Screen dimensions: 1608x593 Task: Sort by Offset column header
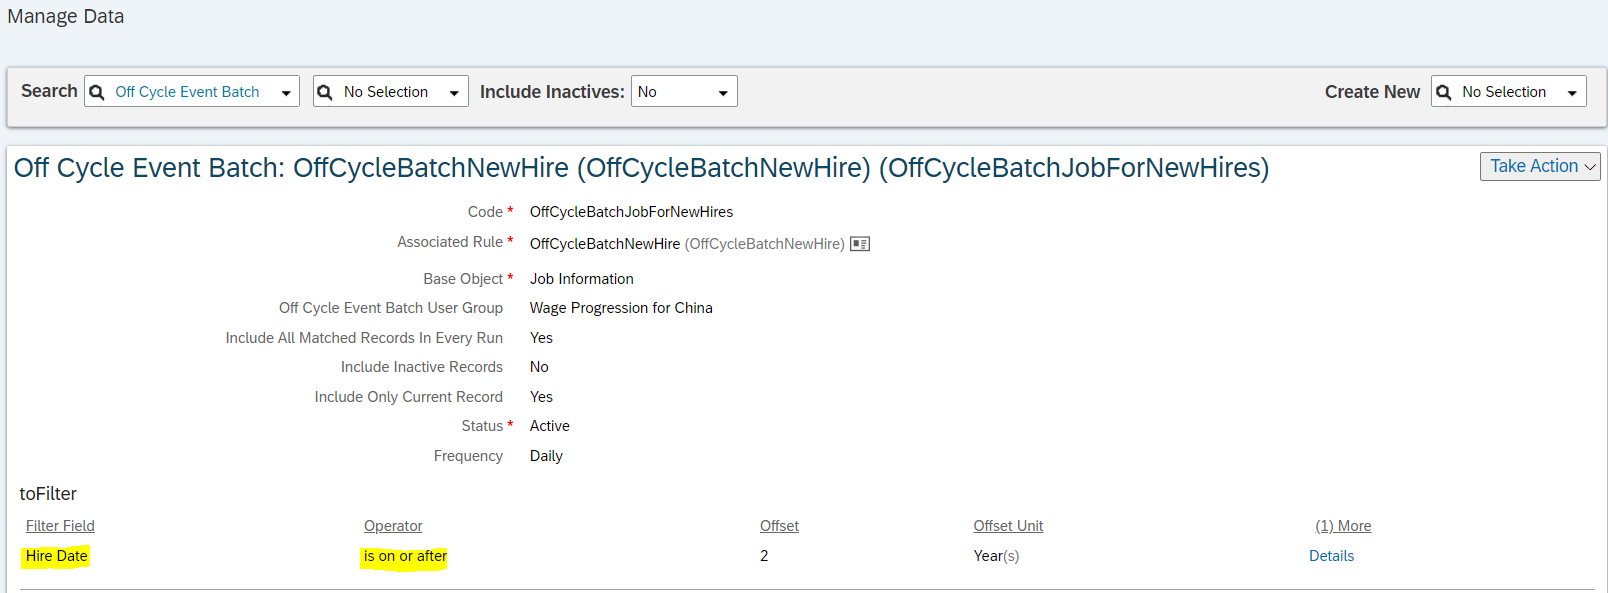tap(779, 526)
